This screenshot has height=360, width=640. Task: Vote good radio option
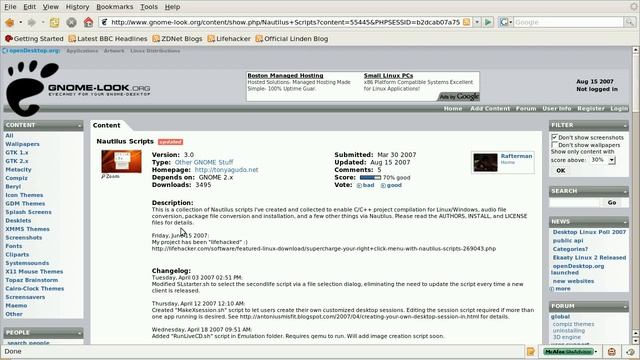(x=383, y=185)
